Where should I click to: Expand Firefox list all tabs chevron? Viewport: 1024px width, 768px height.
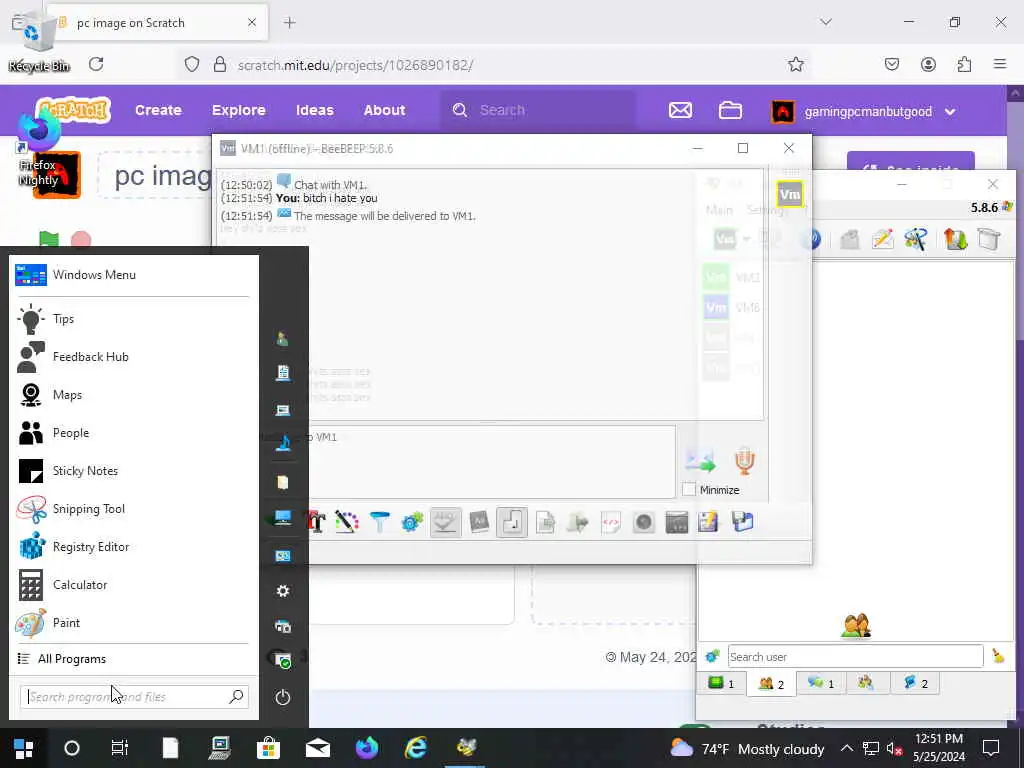click(826, 22)
